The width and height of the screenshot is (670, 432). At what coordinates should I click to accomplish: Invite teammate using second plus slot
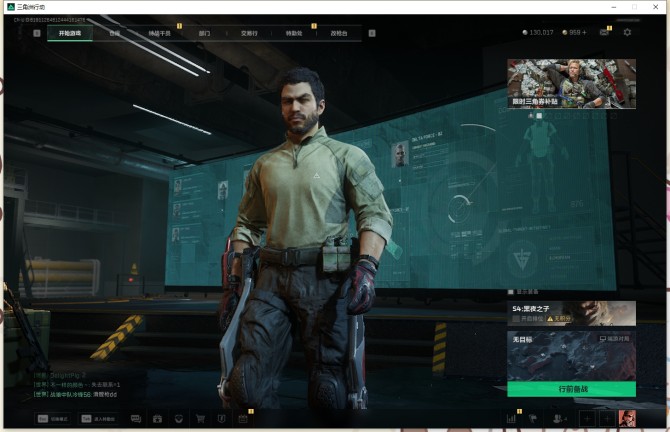click(607, 419)
